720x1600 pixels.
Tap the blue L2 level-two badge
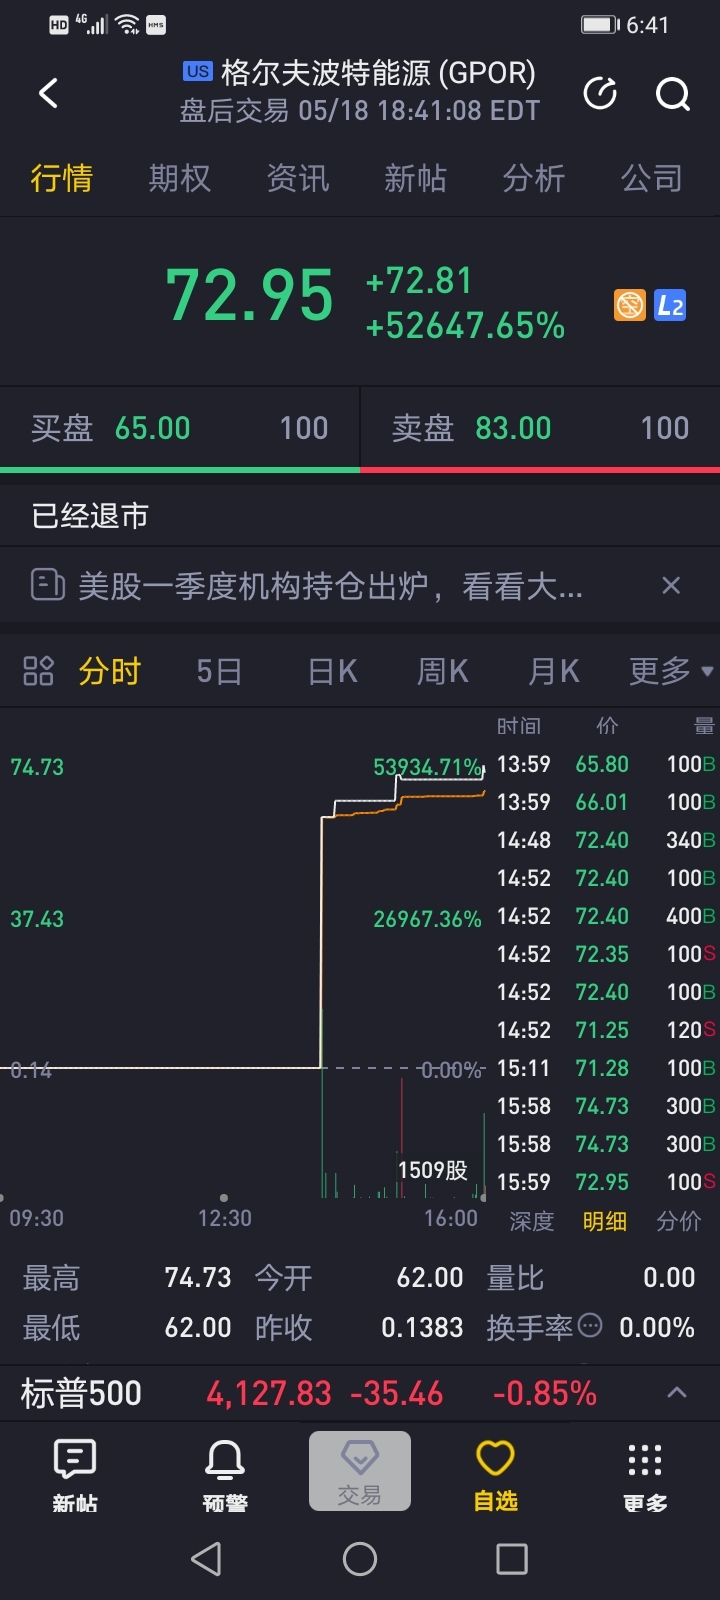tap(670, 305)
